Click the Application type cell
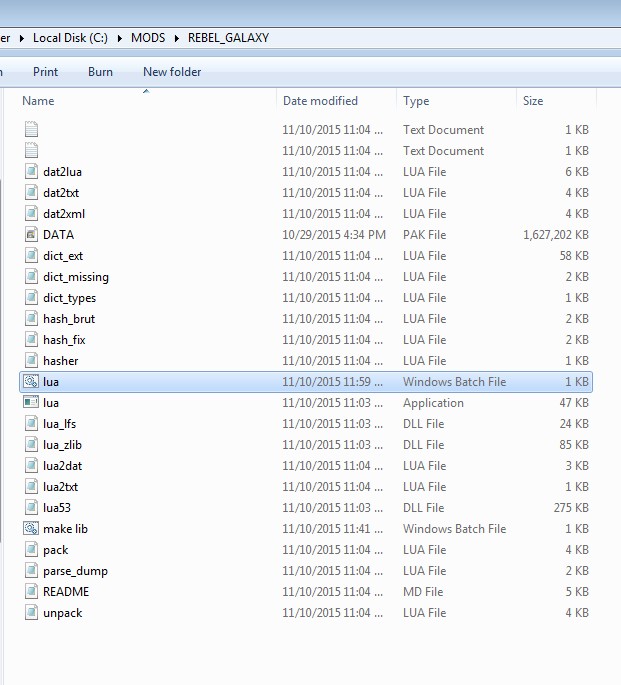The image size is (621, 685). point(433,403)
